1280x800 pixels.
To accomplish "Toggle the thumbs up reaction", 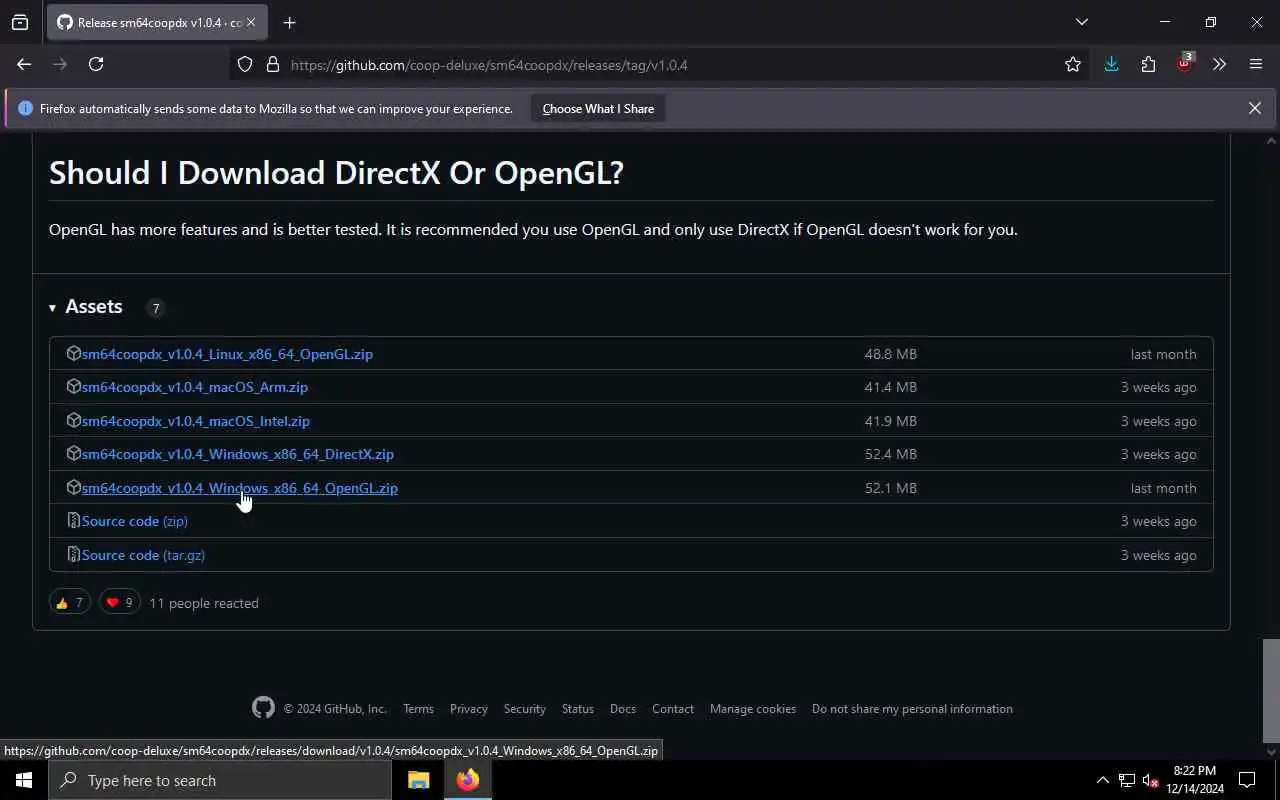I will pyautogui.click(x=70, y=602).
